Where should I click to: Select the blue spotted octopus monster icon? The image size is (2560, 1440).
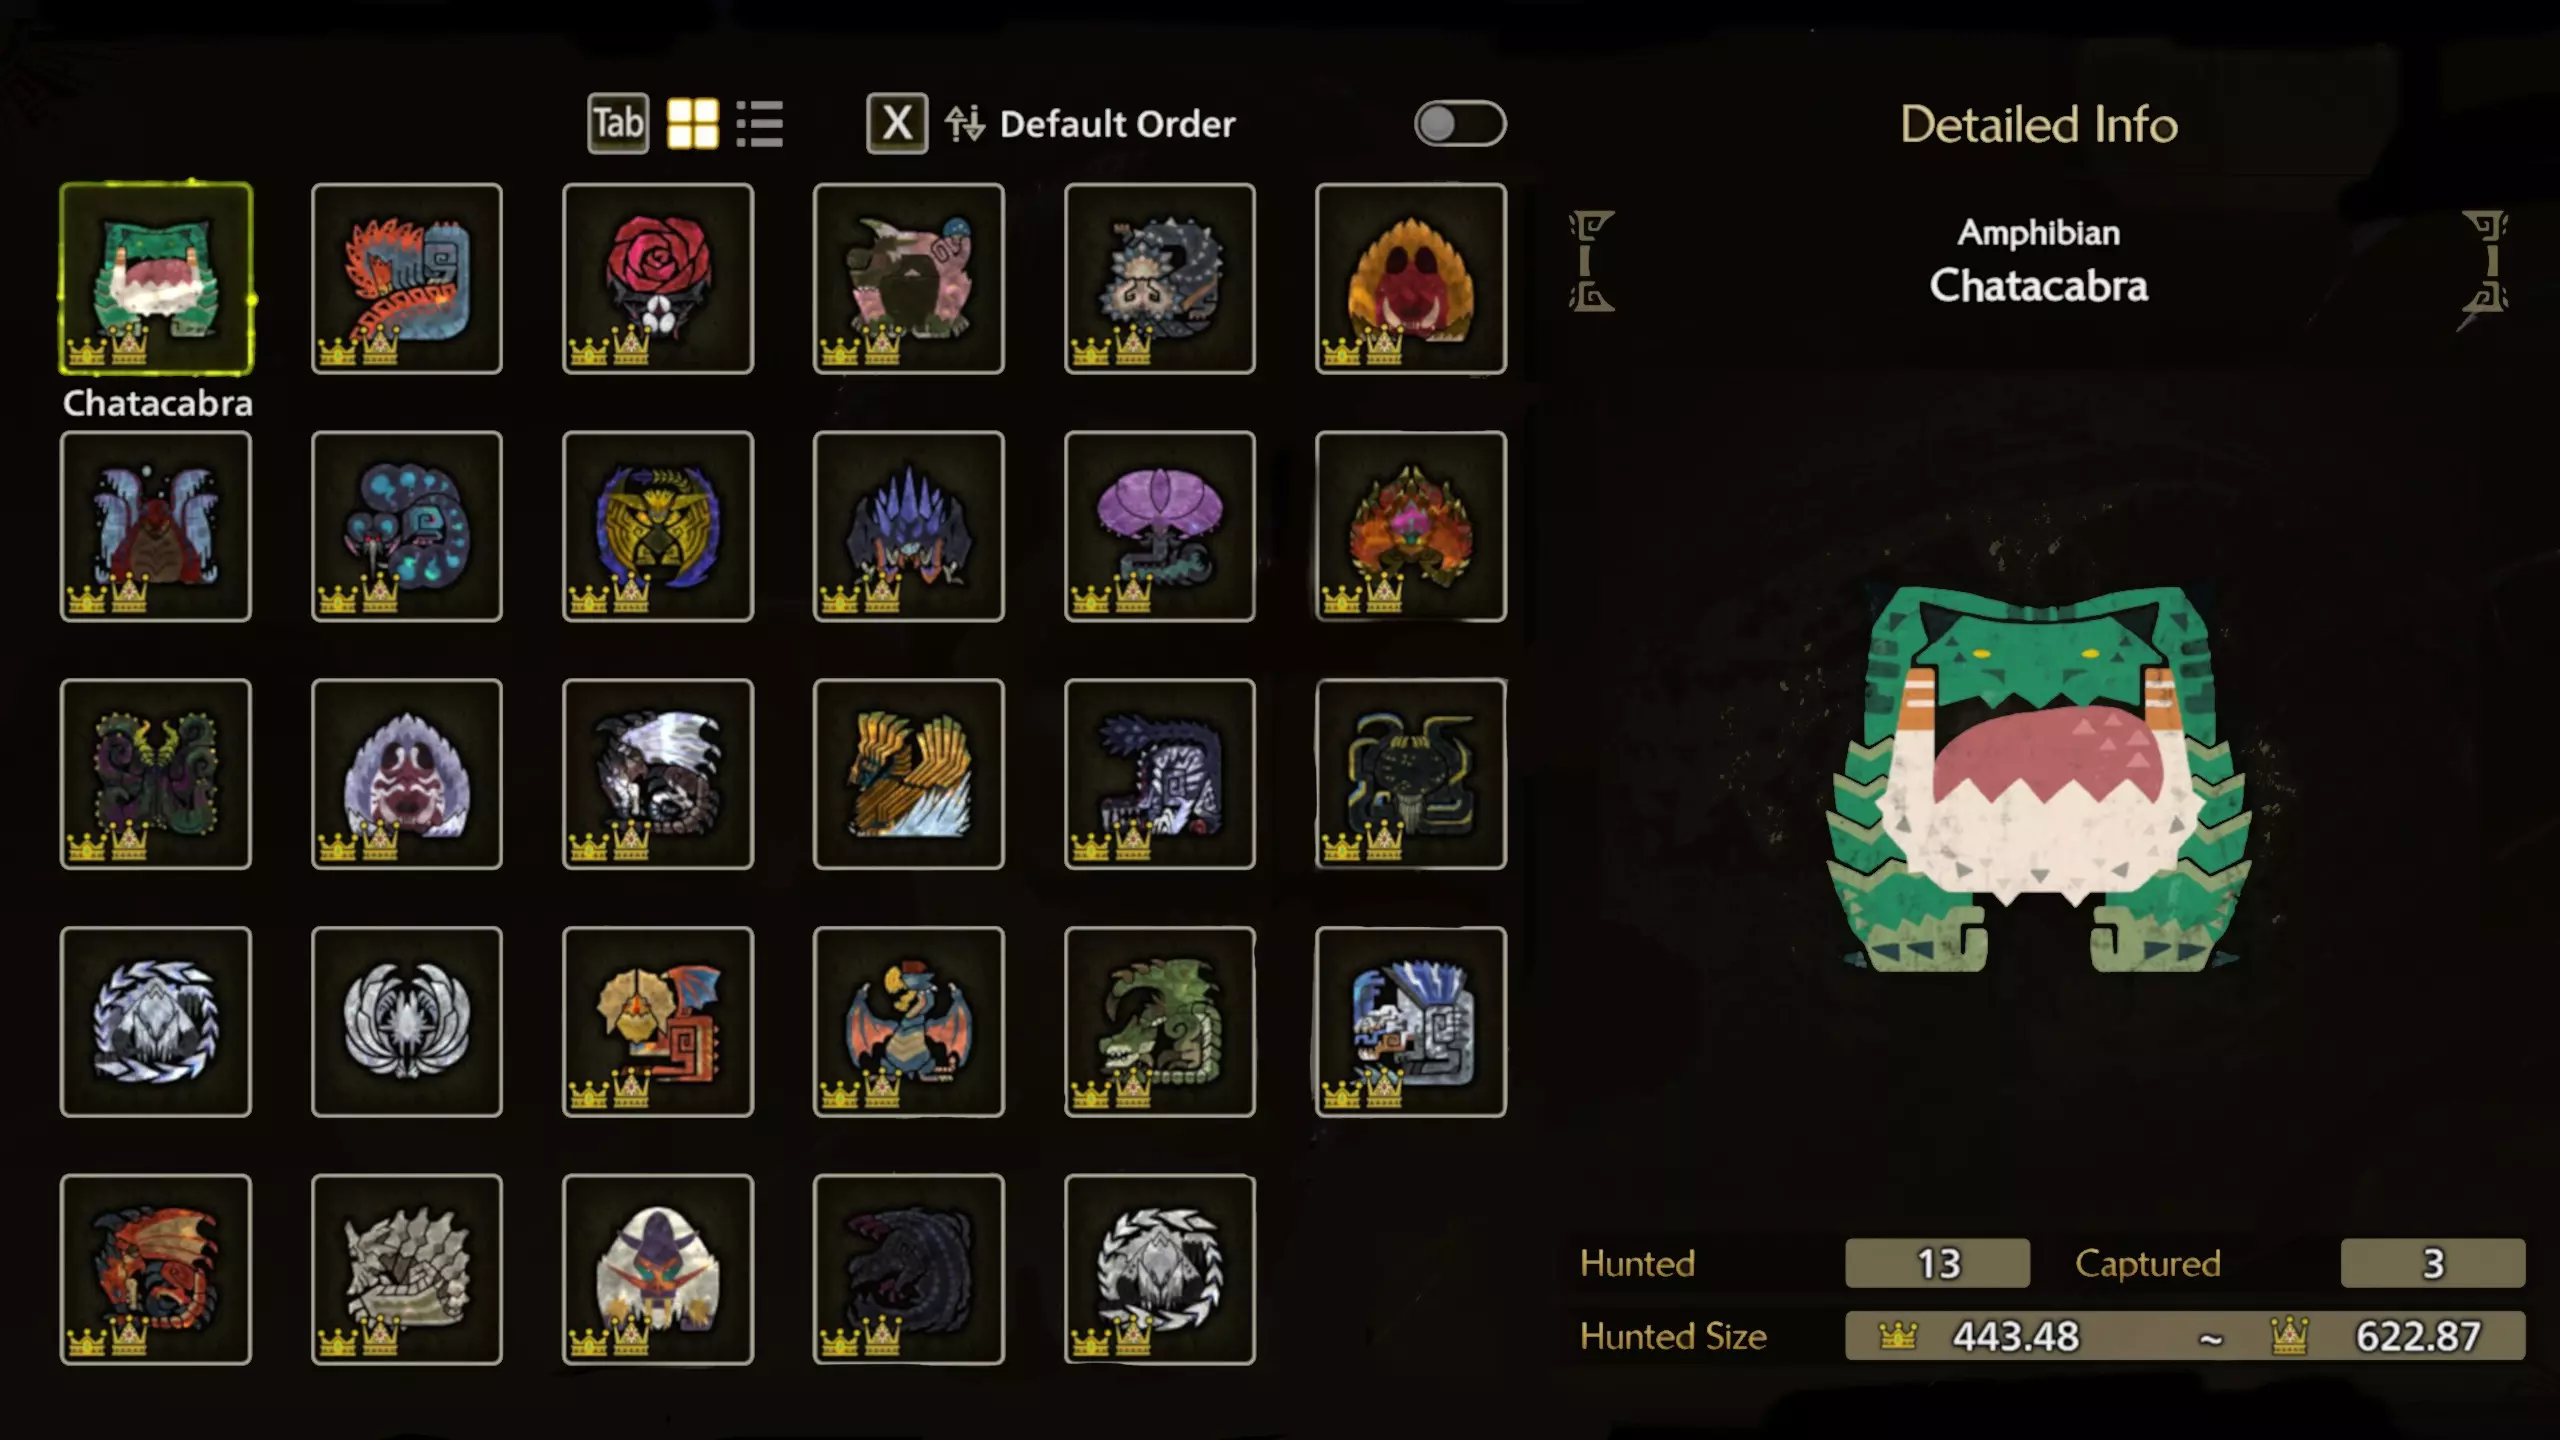pos(407,527)
